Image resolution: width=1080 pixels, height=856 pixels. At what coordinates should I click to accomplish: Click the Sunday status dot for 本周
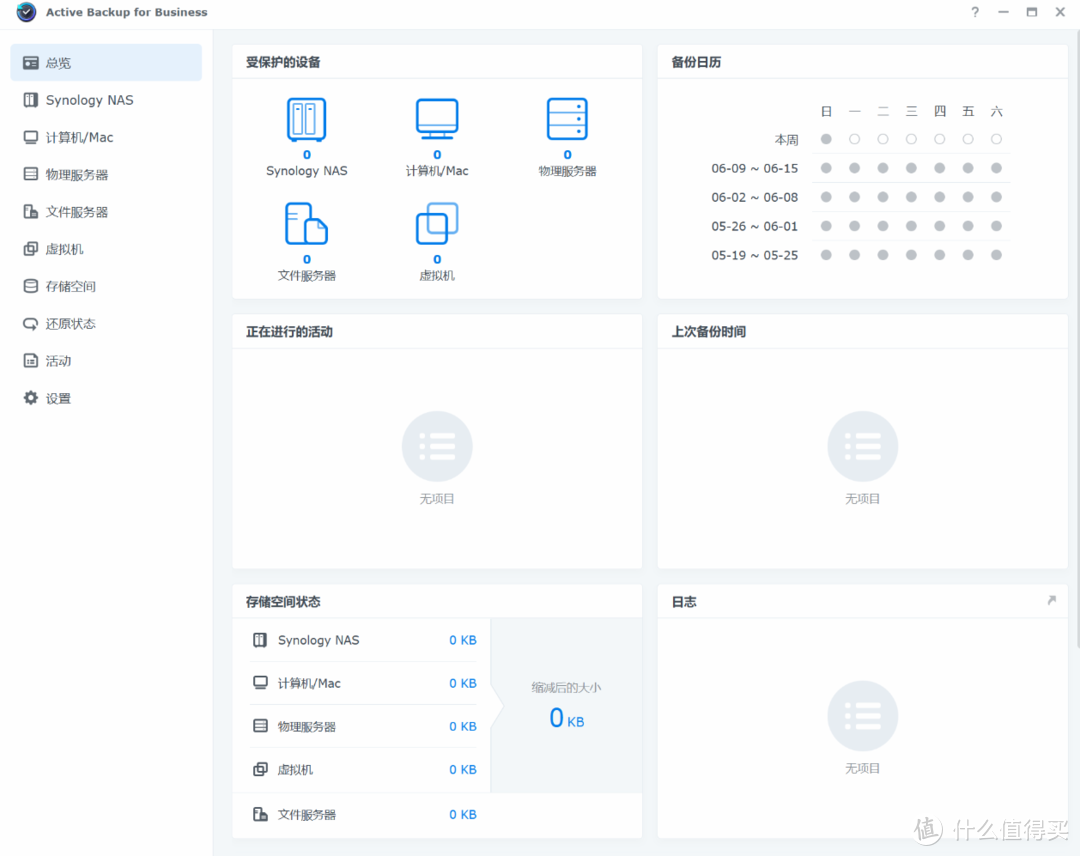point(826,140)
